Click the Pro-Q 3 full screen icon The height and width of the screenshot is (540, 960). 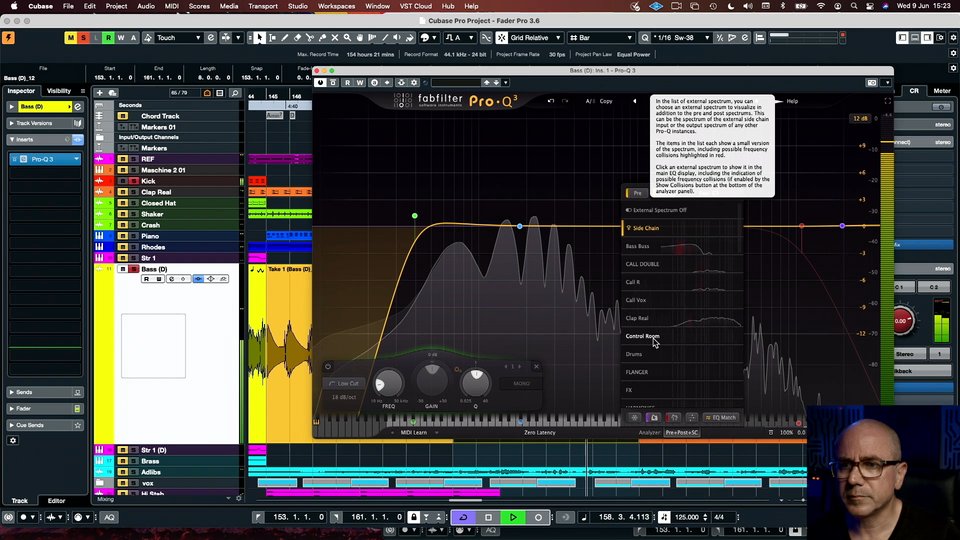[888, 101]
